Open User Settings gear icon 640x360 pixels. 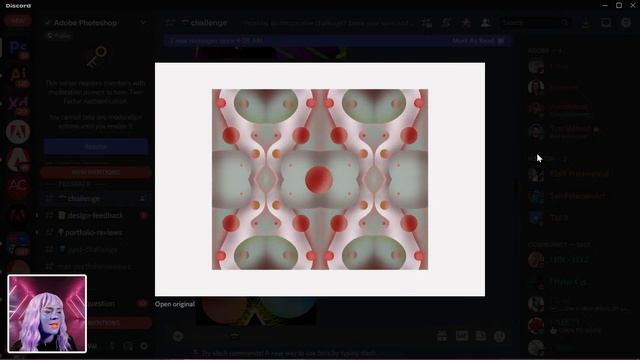pos(144,346)
